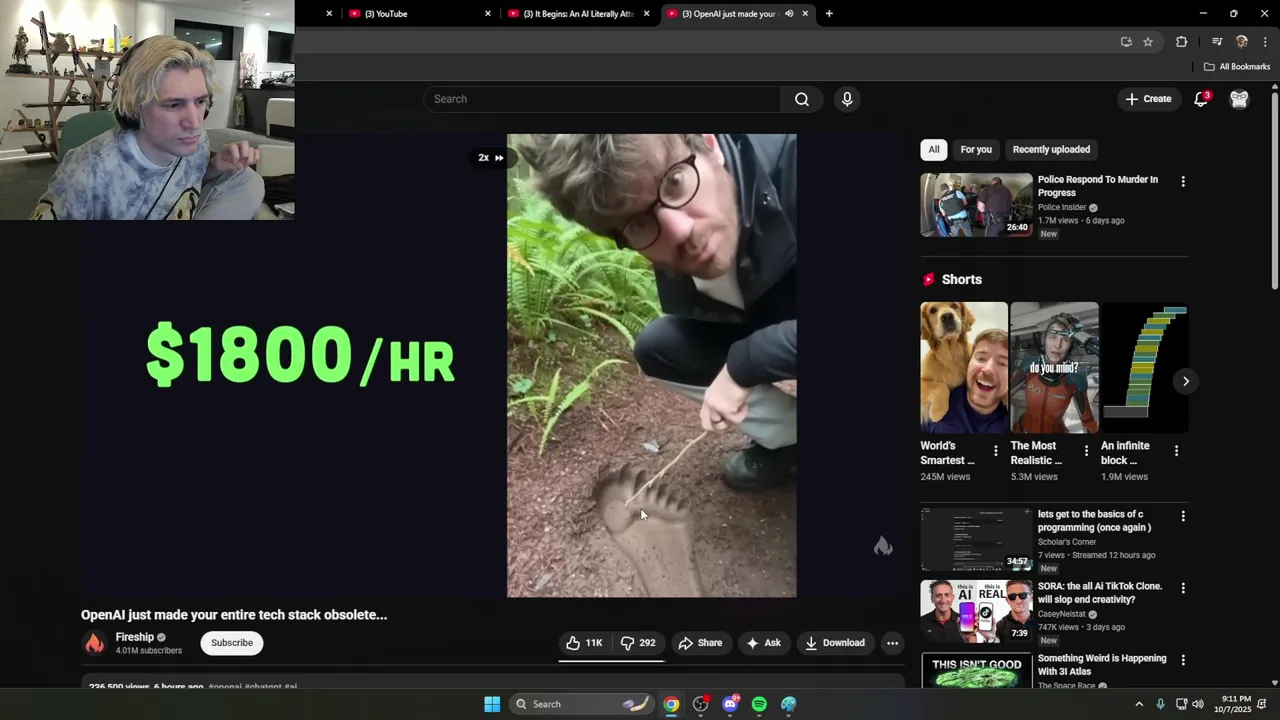This screenshot has width=1280, height=720.
Task: Close the 'OpenAI just made your' tab
Action: (x=805, y=14)
